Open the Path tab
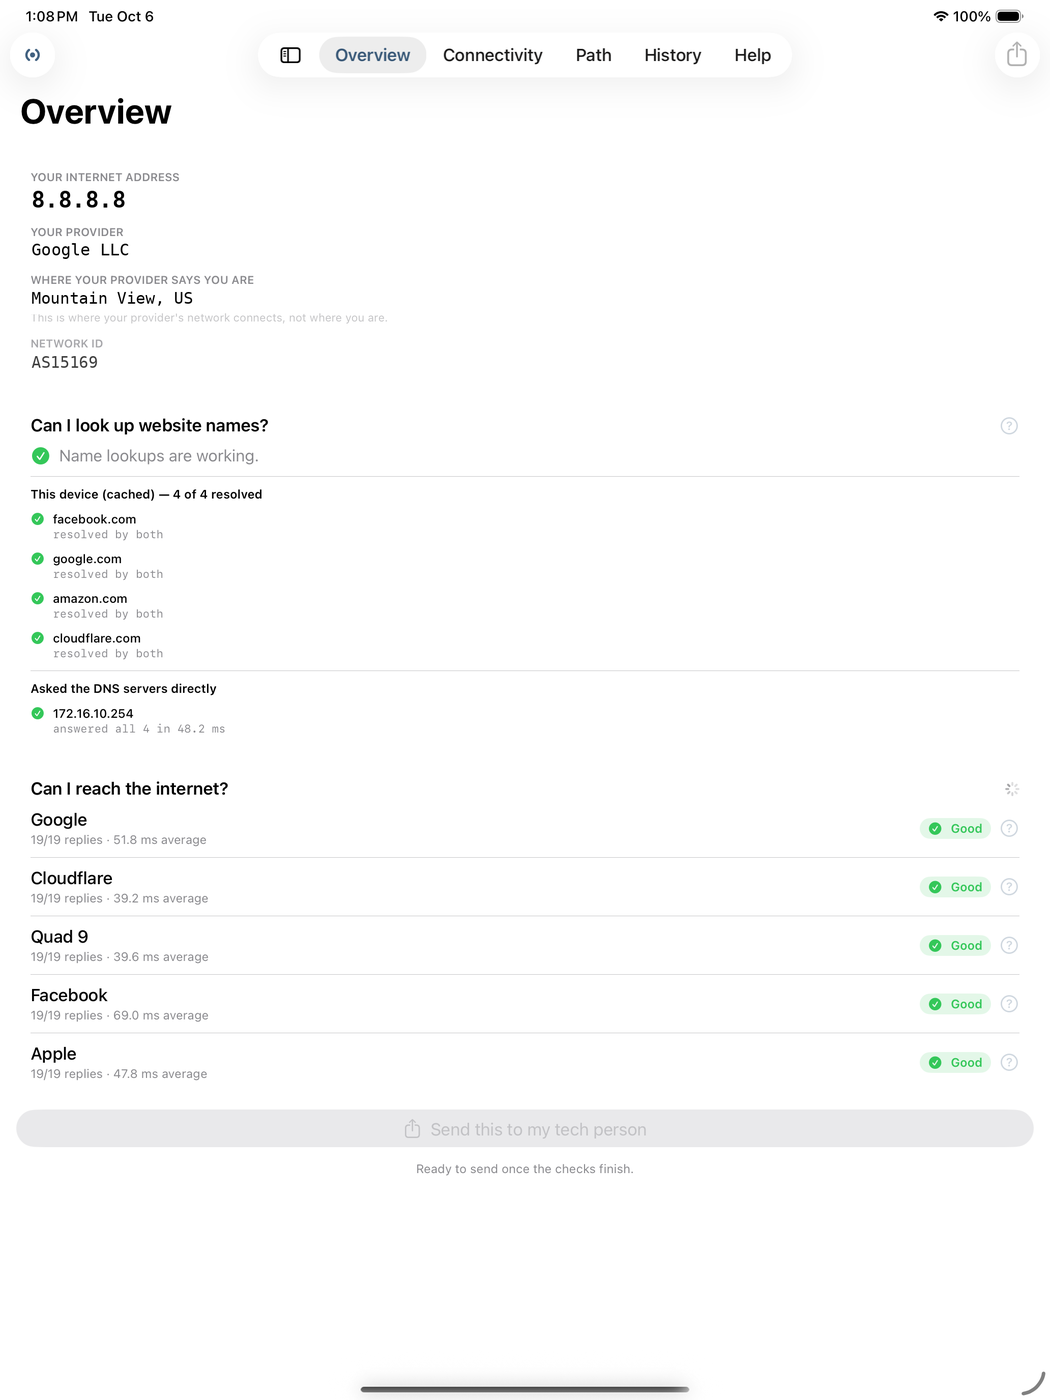The width and height of the screenshot is (1050, 1400). (594, 55)
